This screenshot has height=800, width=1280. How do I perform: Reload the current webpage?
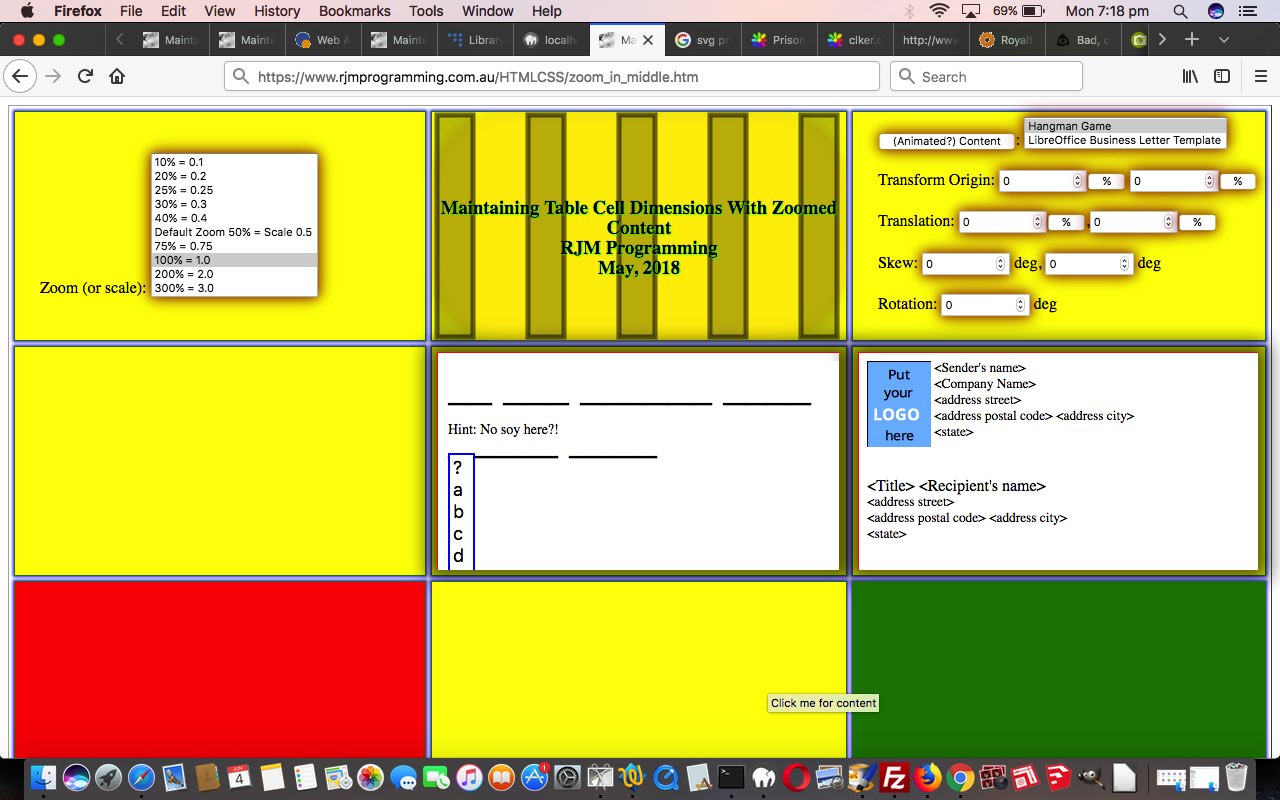tap(85, 76)
